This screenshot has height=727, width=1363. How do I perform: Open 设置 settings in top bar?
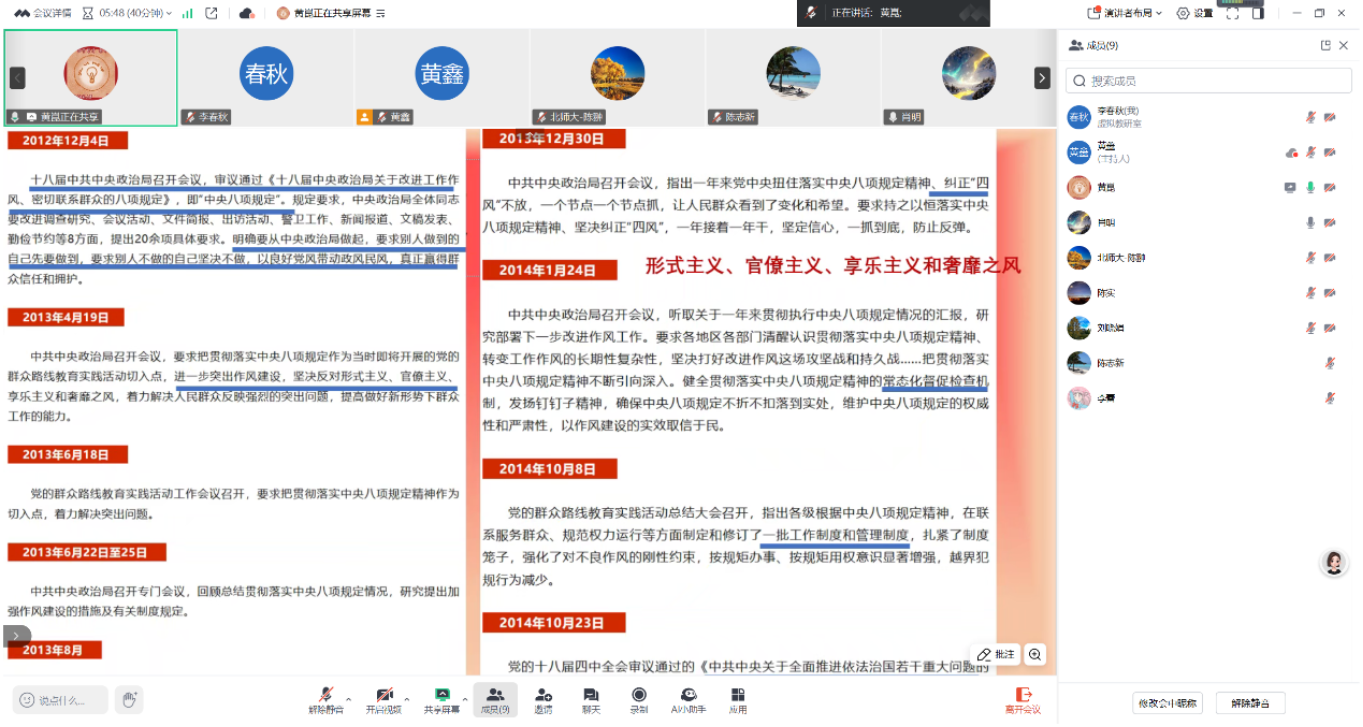pyautogui.click(x=1195, y=13)
